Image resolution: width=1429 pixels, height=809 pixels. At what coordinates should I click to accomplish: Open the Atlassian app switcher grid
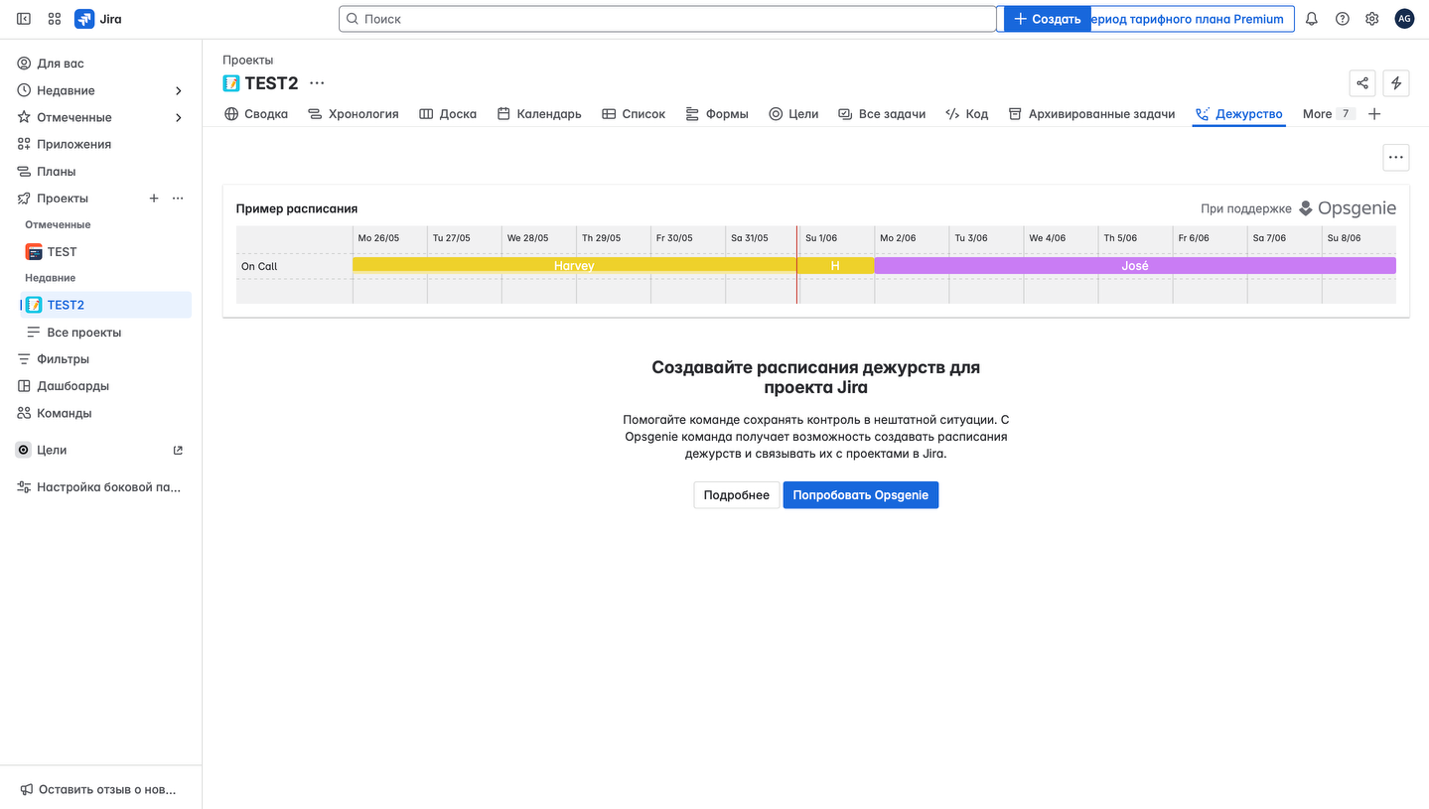coord(54,18)
